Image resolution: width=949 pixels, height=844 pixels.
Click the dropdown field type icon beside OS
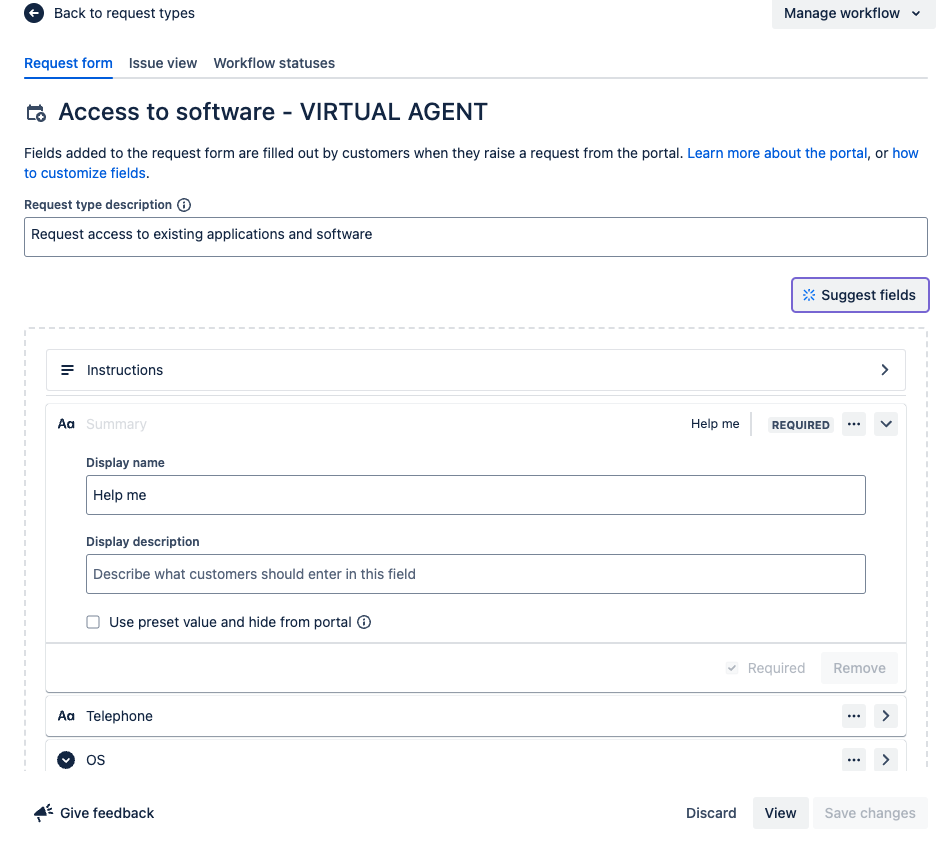(x=66, y=760)
